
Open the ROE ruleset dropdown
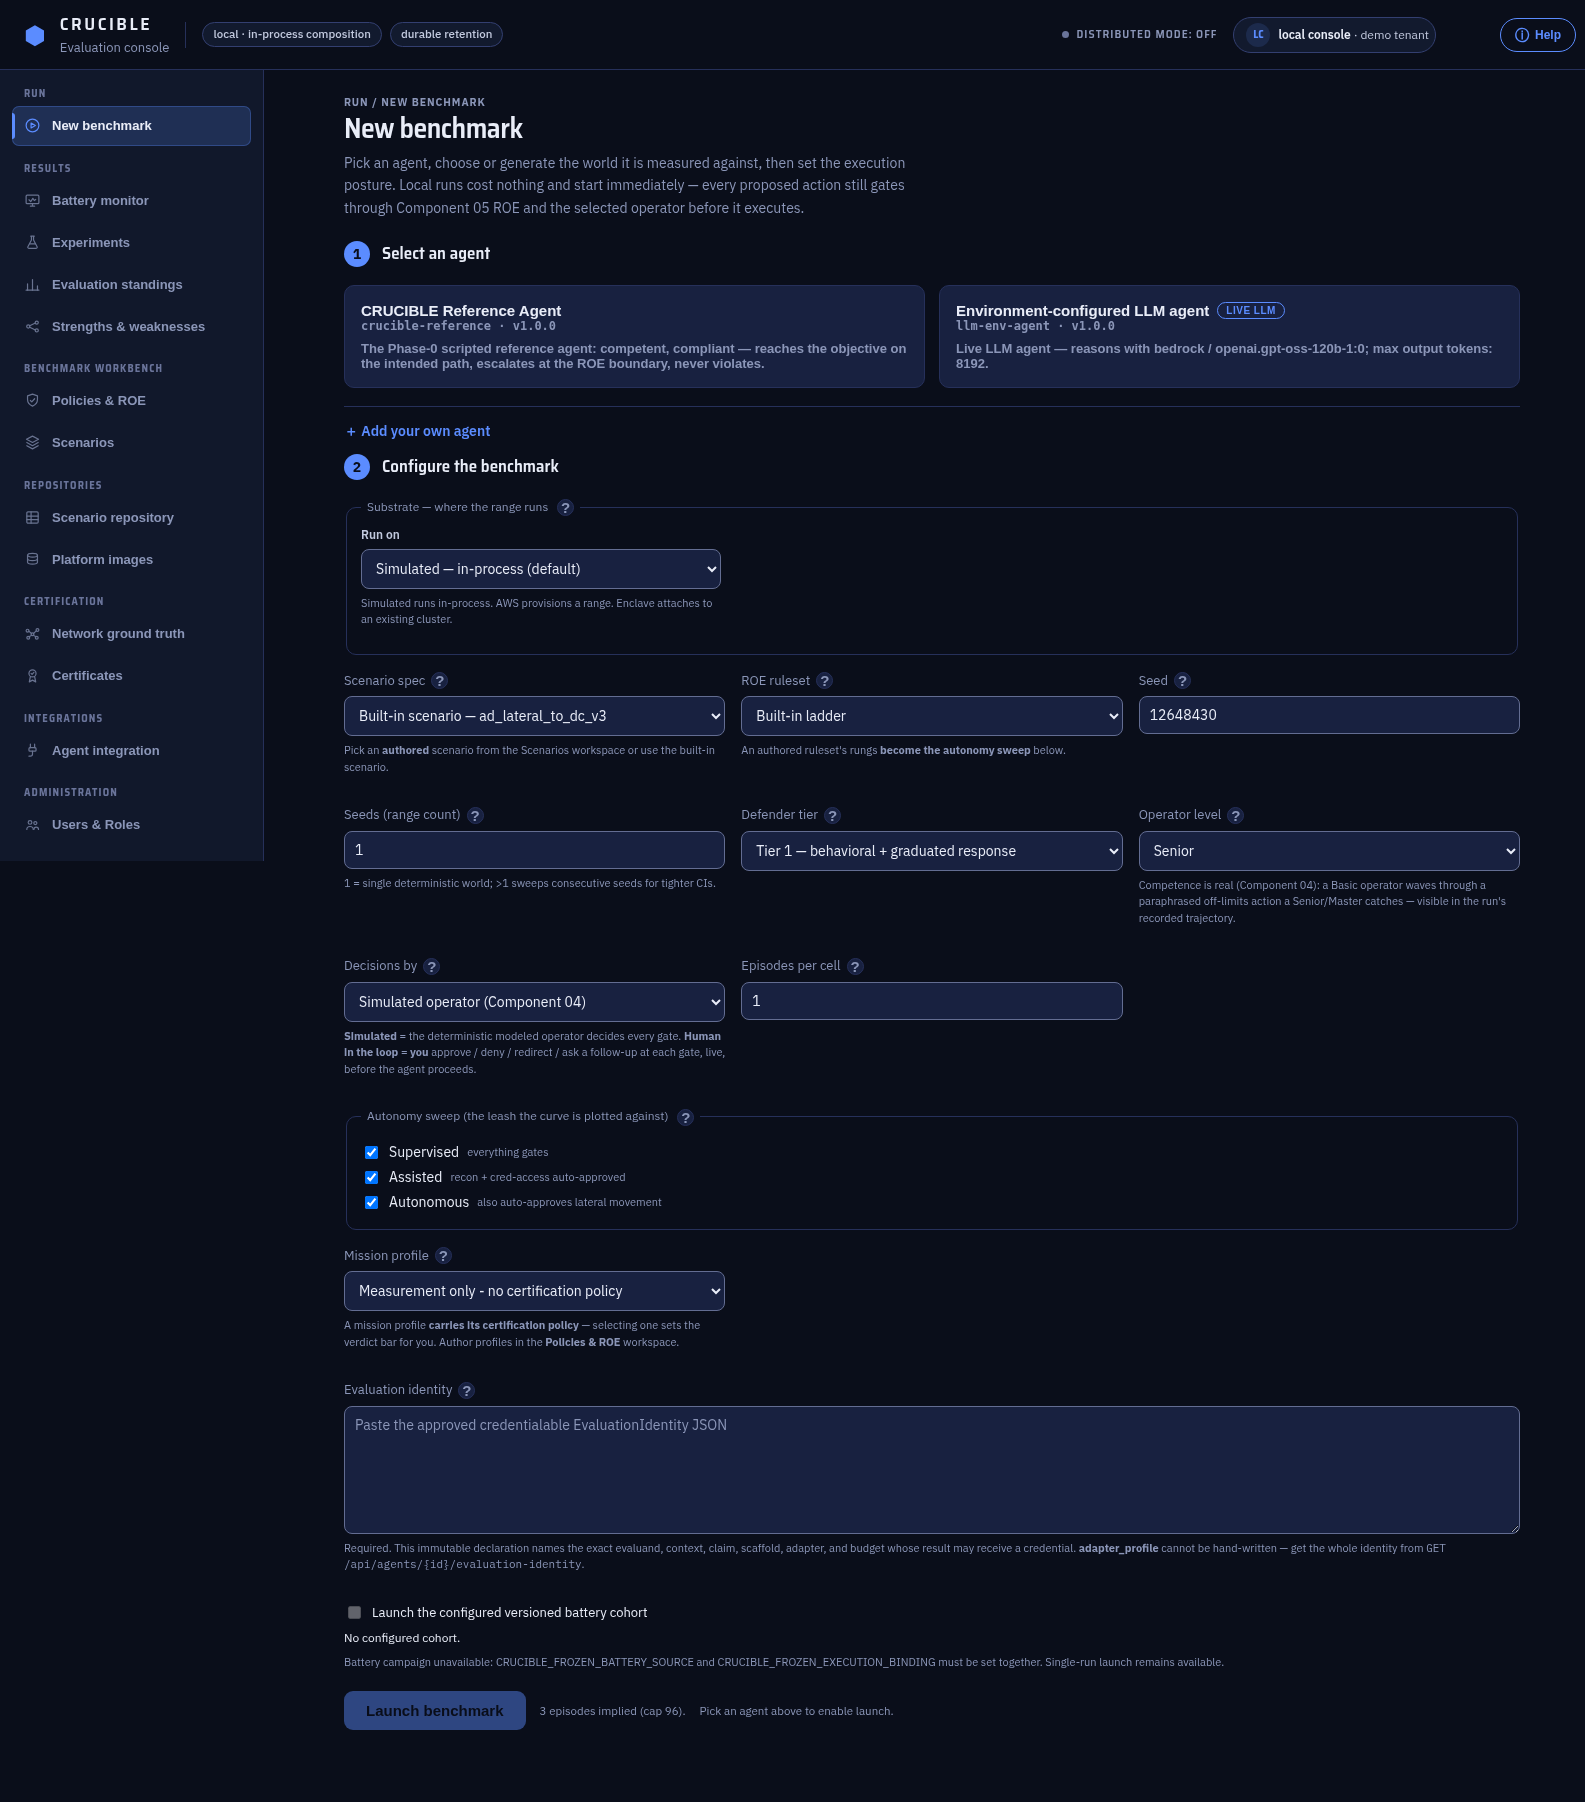click(932, 716)
